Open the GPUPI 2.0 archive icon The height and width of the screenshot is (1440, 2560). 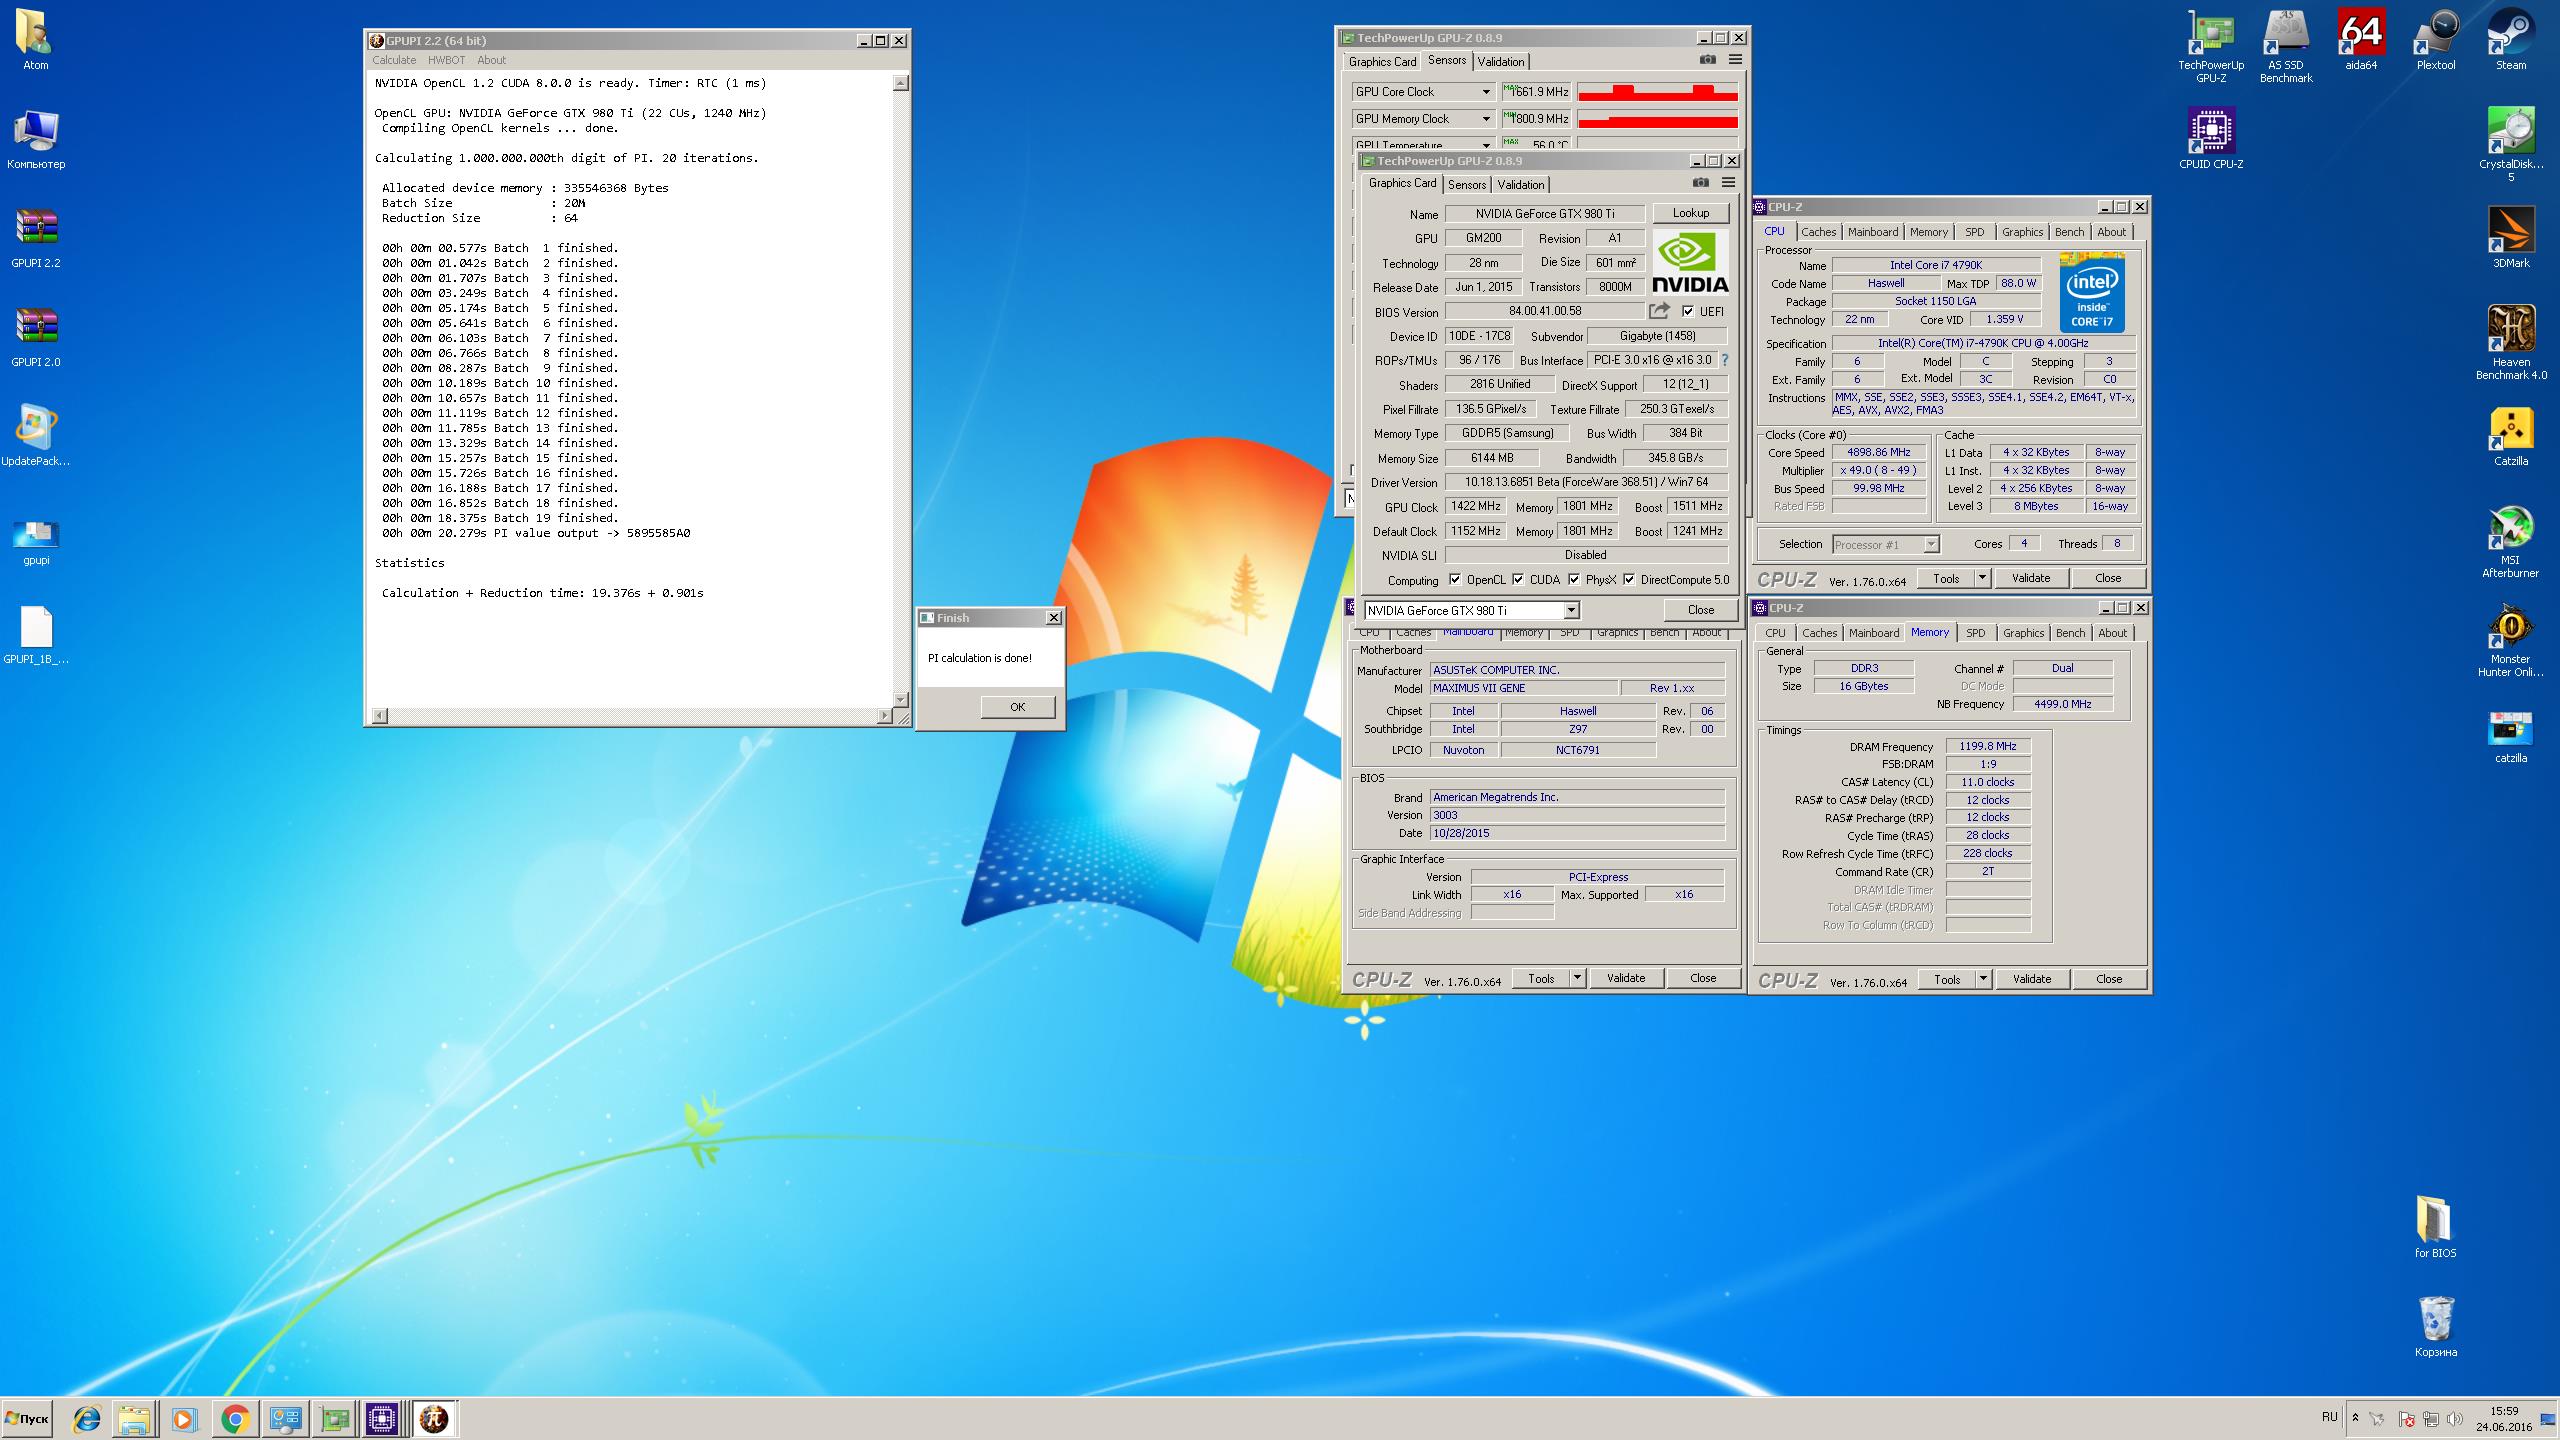tap(36, 337)
